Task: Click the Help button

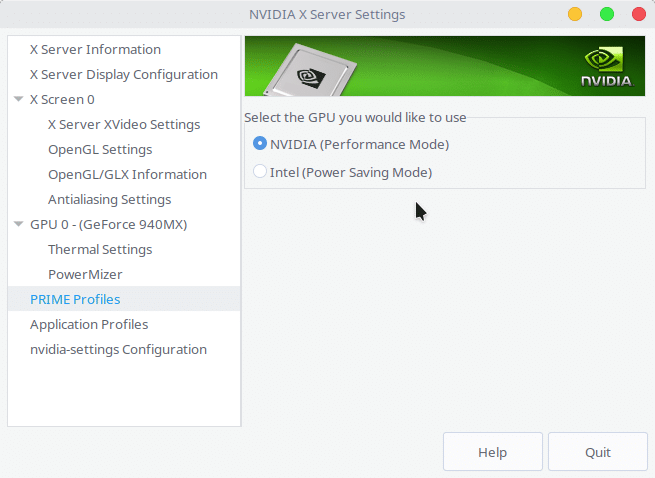Action: click(493, 452)
